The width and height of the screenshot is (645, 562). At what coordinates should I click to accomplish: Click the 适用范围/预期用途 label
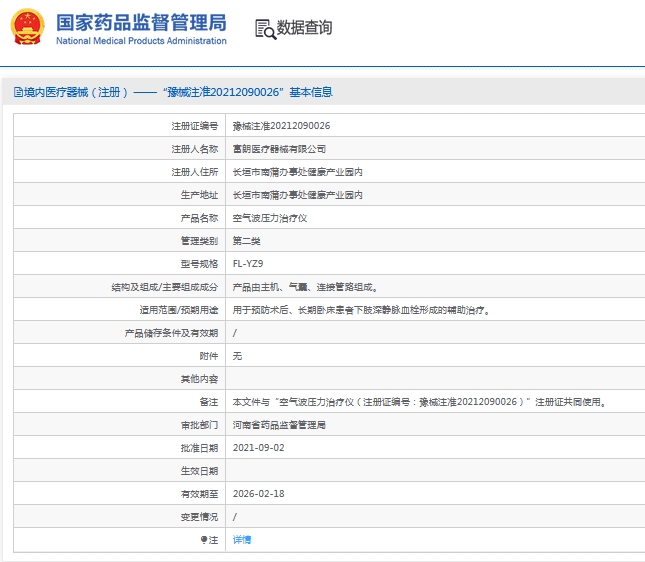pos(179,310)
